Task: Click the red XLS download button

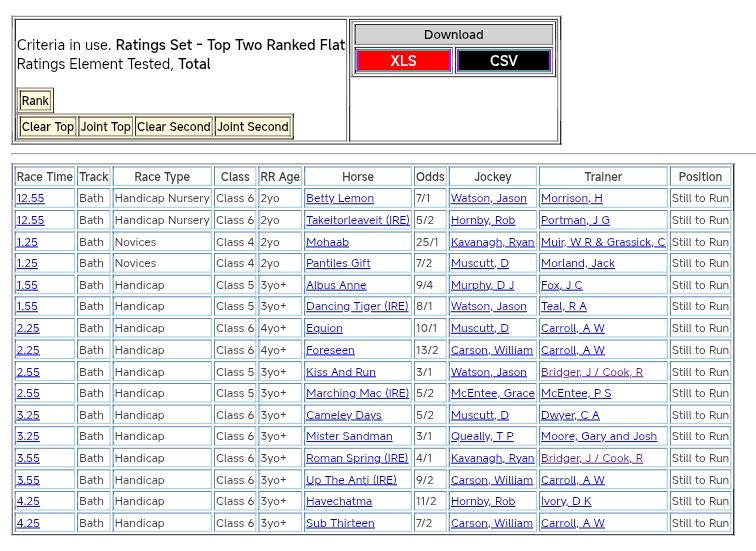Action: pos(403,61)
